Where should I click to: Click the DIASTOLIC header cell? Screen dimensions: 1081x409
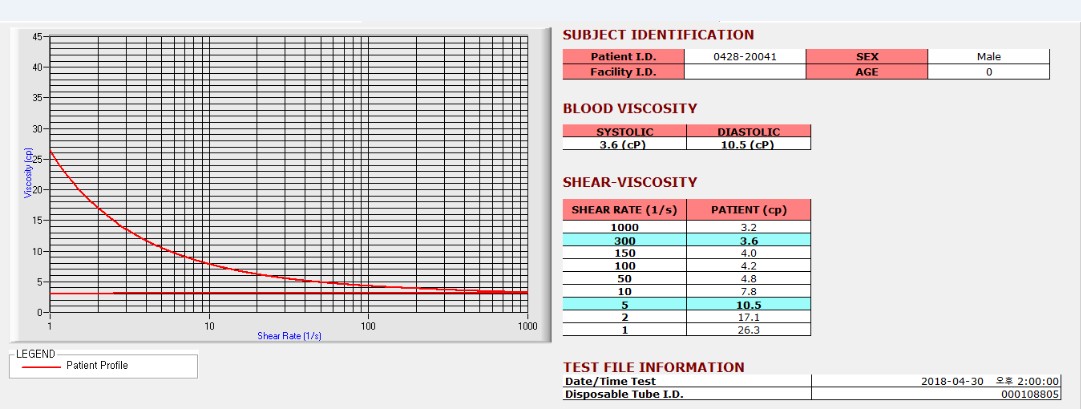(x=749, y=131)
